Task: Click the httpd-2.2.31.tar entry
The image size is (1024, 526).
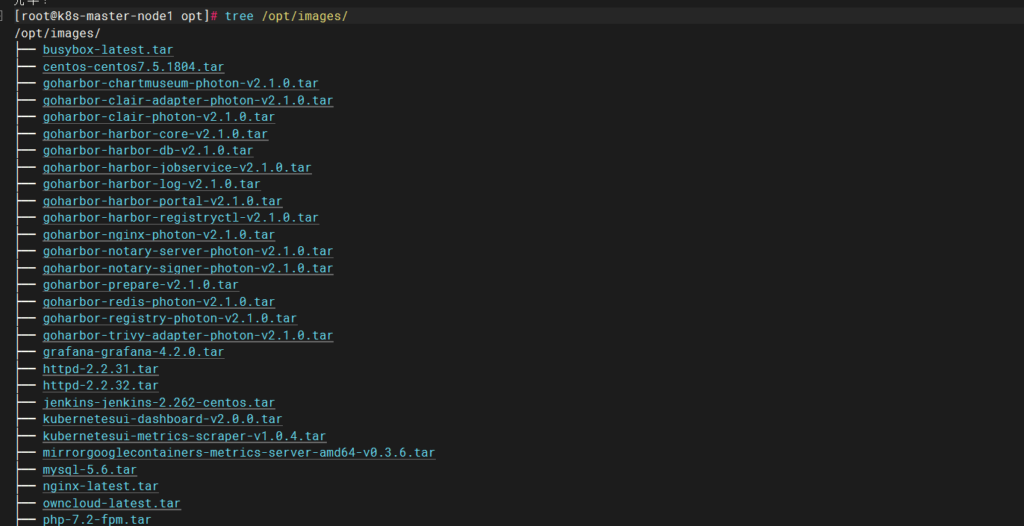Action: click(100, 369)
